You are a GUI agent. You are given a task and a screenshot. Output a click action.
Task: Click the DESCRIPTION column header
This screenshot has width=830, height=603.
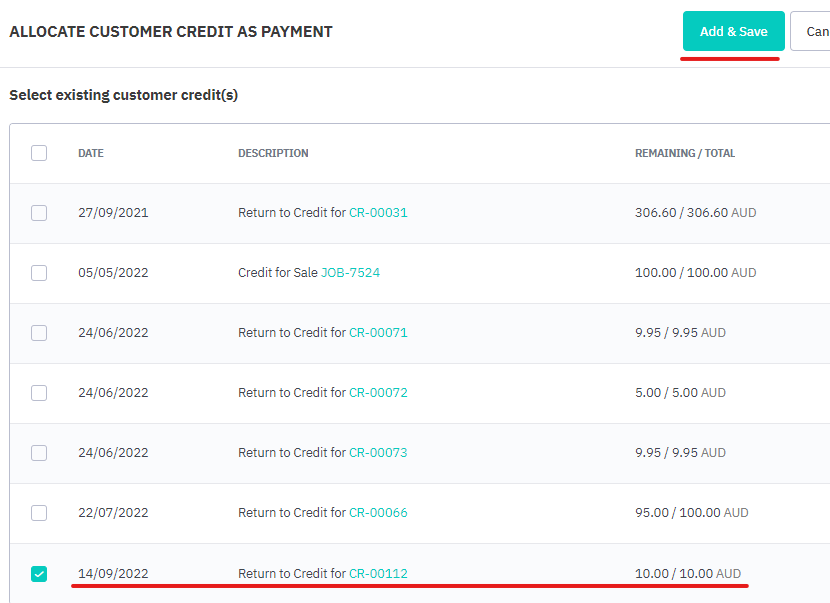coord(273,153)
